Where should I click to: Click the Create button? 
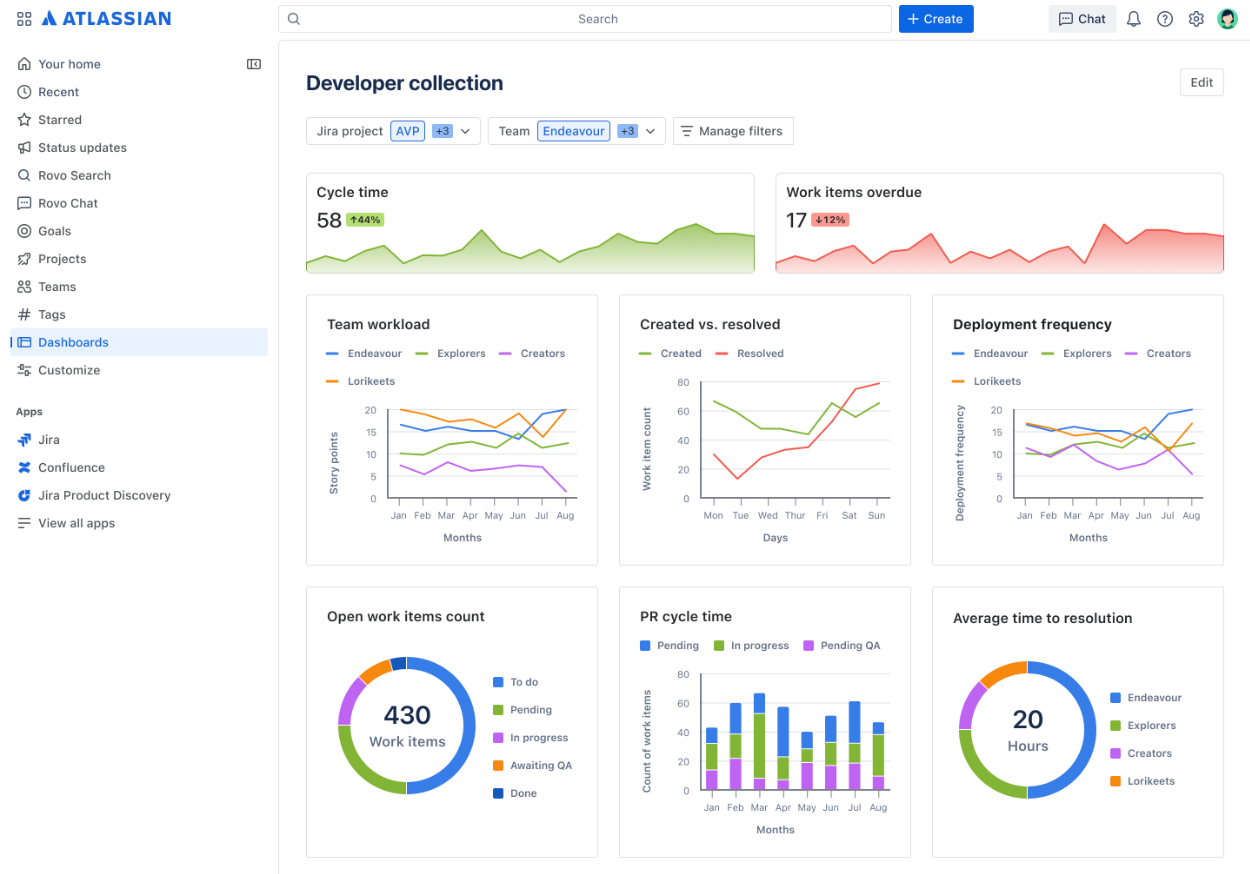click(935, 18)
